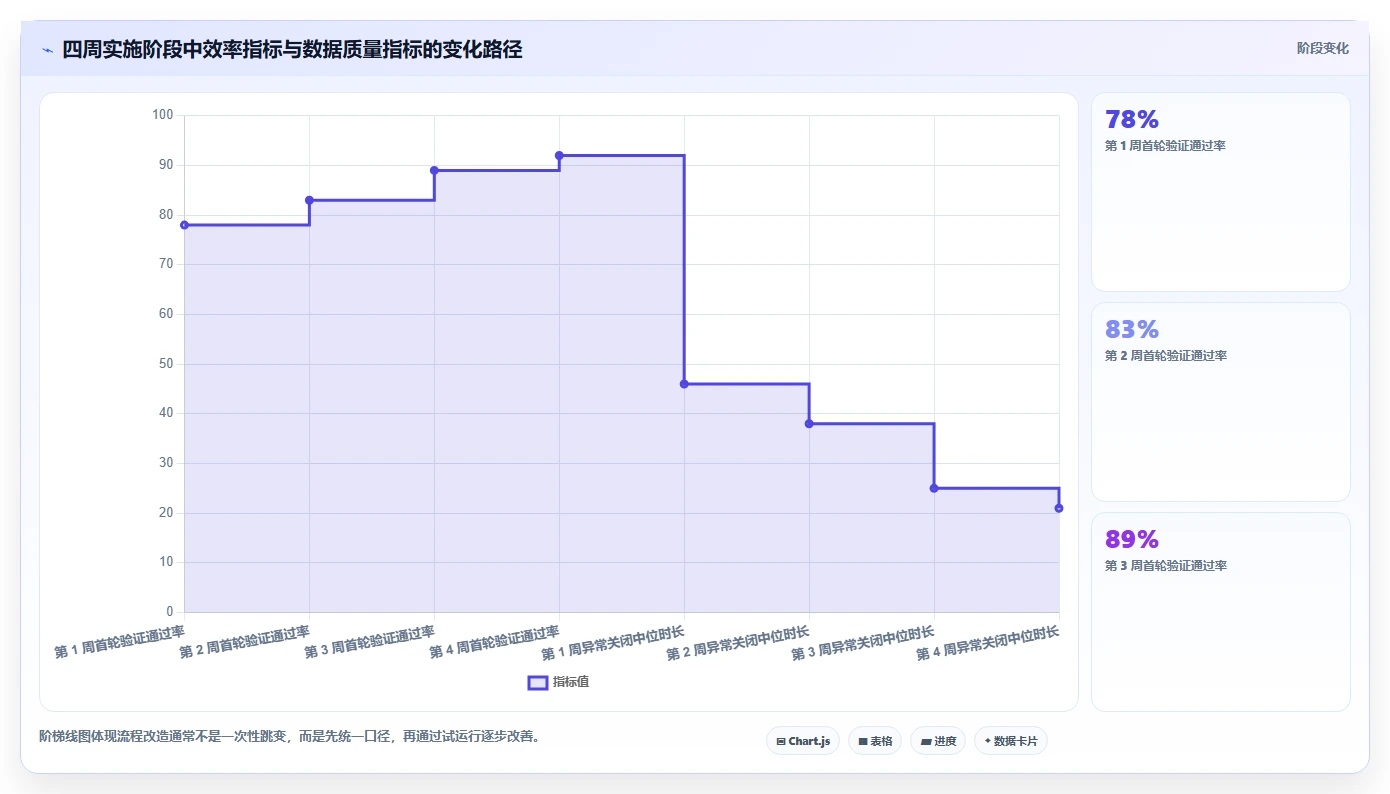Click the 78% value text
Viewport: 1390px width, 794px height.
1132,120
